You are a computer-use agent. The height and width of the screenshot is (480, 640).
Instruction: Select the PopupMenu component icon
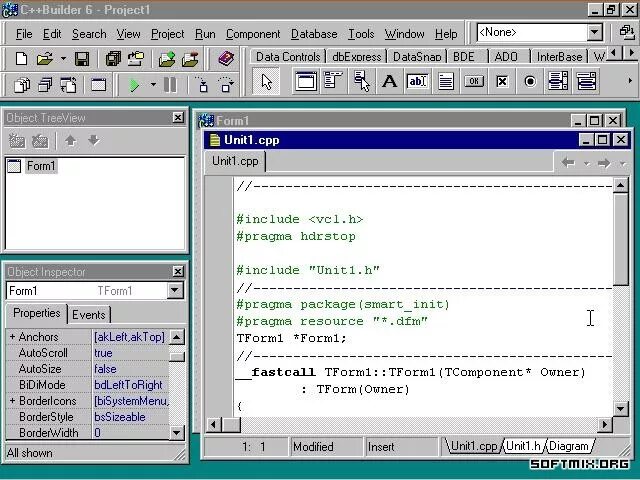(x=362, y=81)
